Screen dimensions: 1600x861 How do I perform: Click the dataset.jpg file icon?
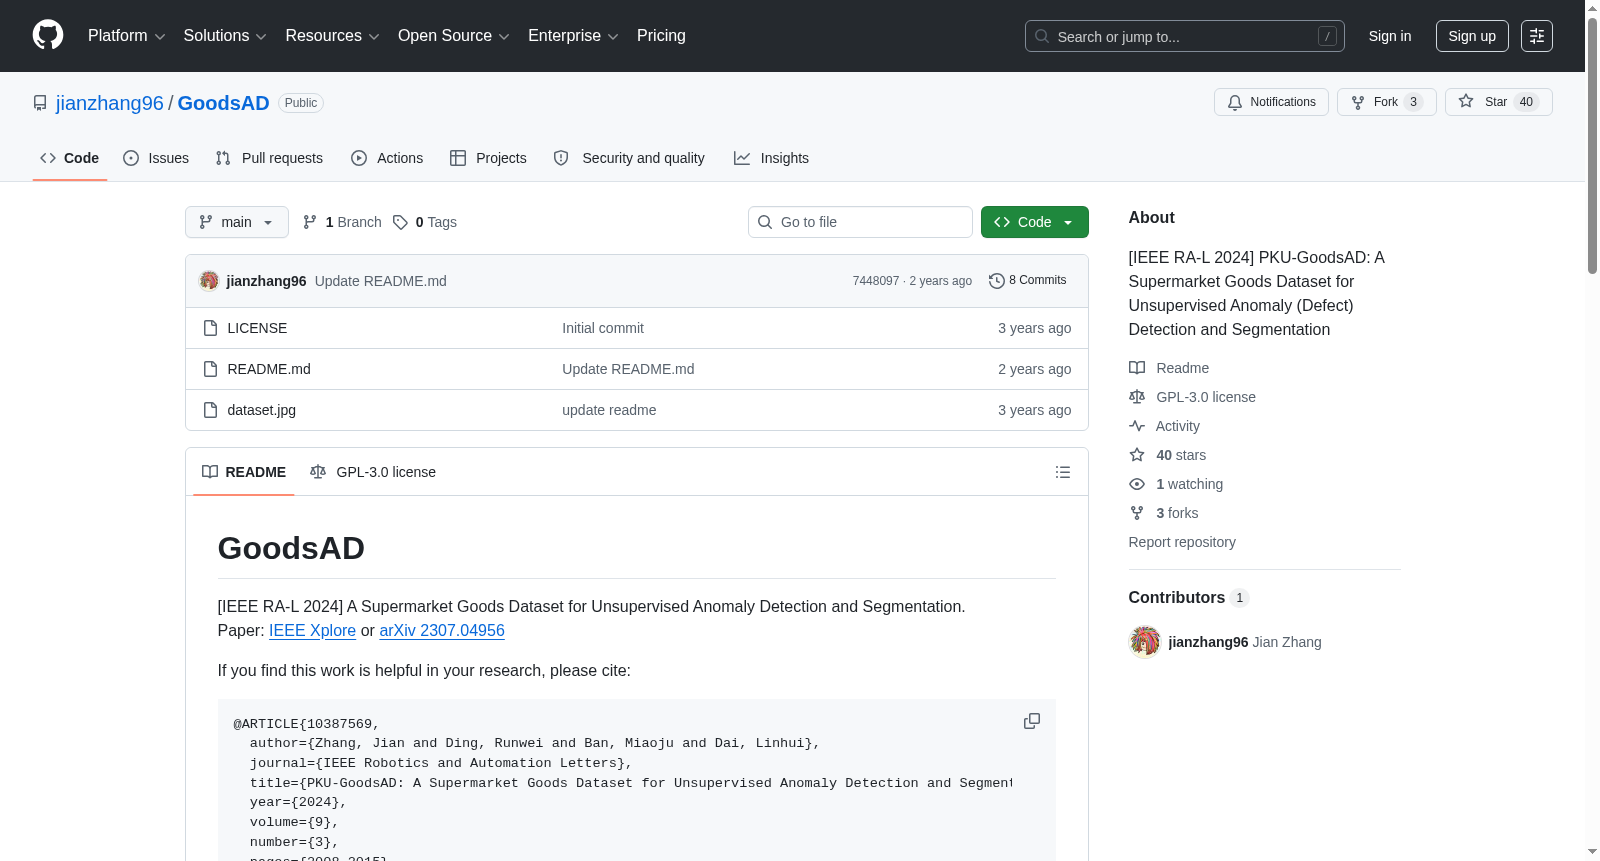tap(210, 410)
